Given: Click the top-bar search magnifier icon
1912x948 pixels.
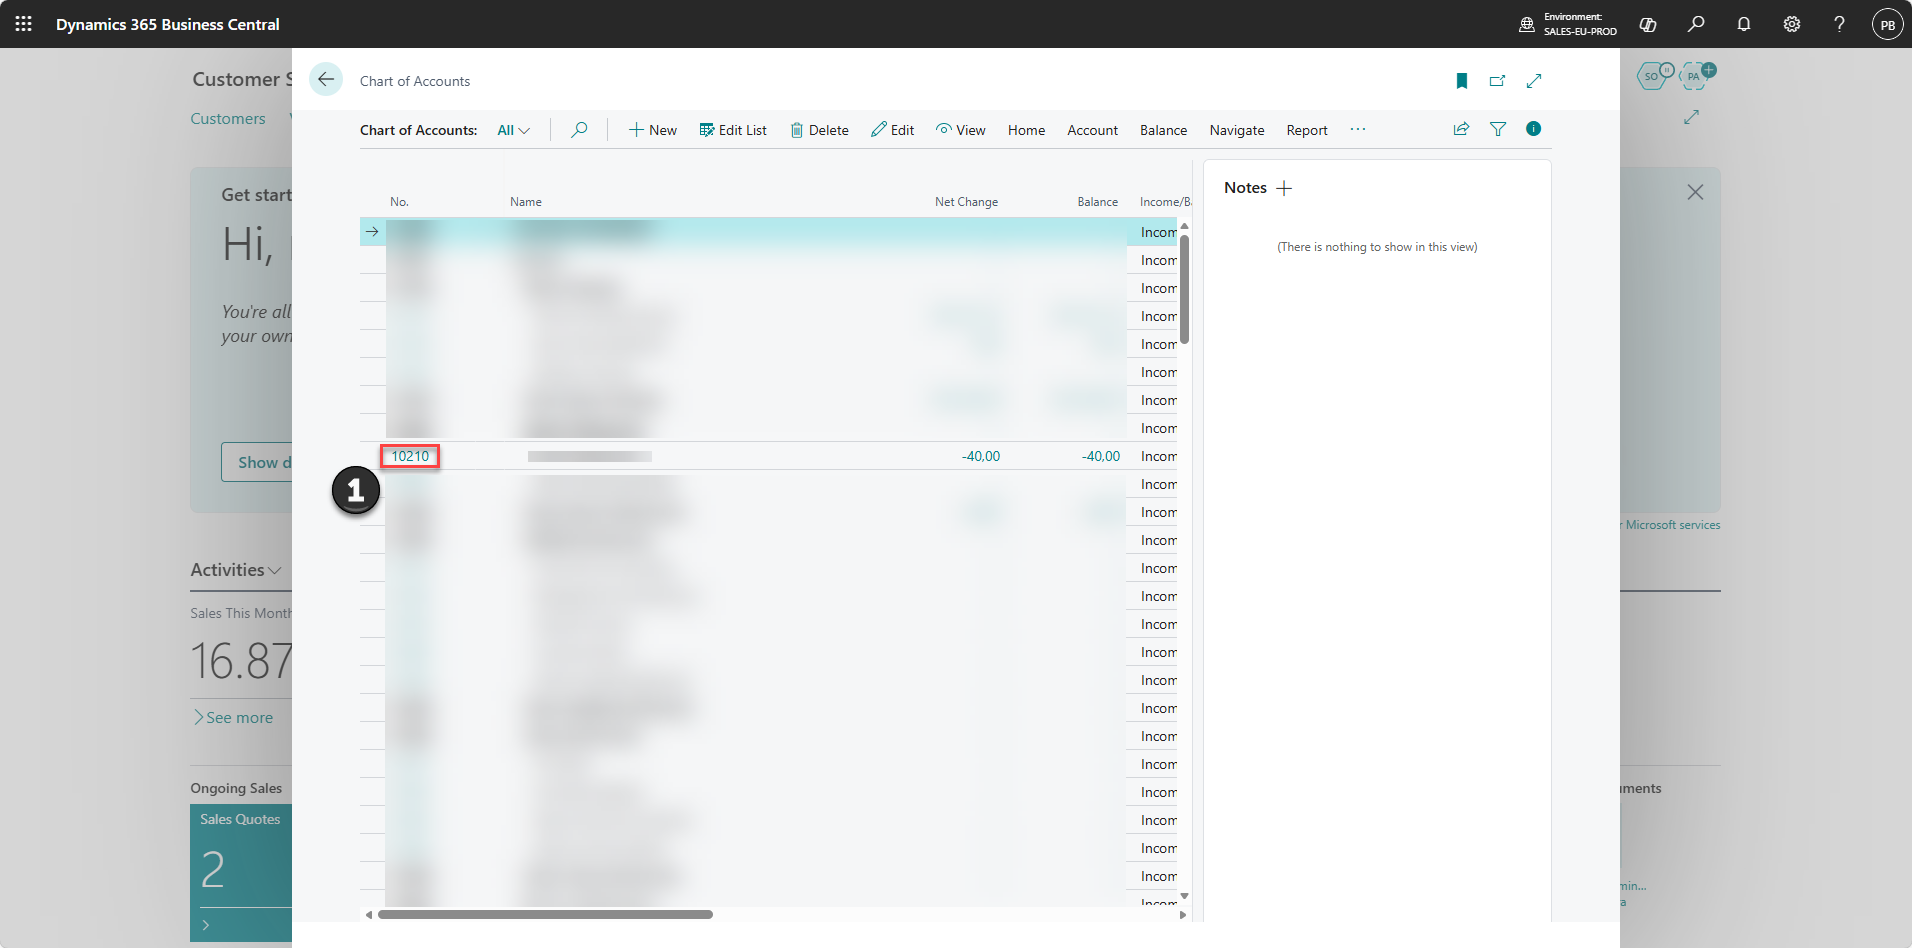Looking at the screenshot, I should click(x=1696, y=24).
